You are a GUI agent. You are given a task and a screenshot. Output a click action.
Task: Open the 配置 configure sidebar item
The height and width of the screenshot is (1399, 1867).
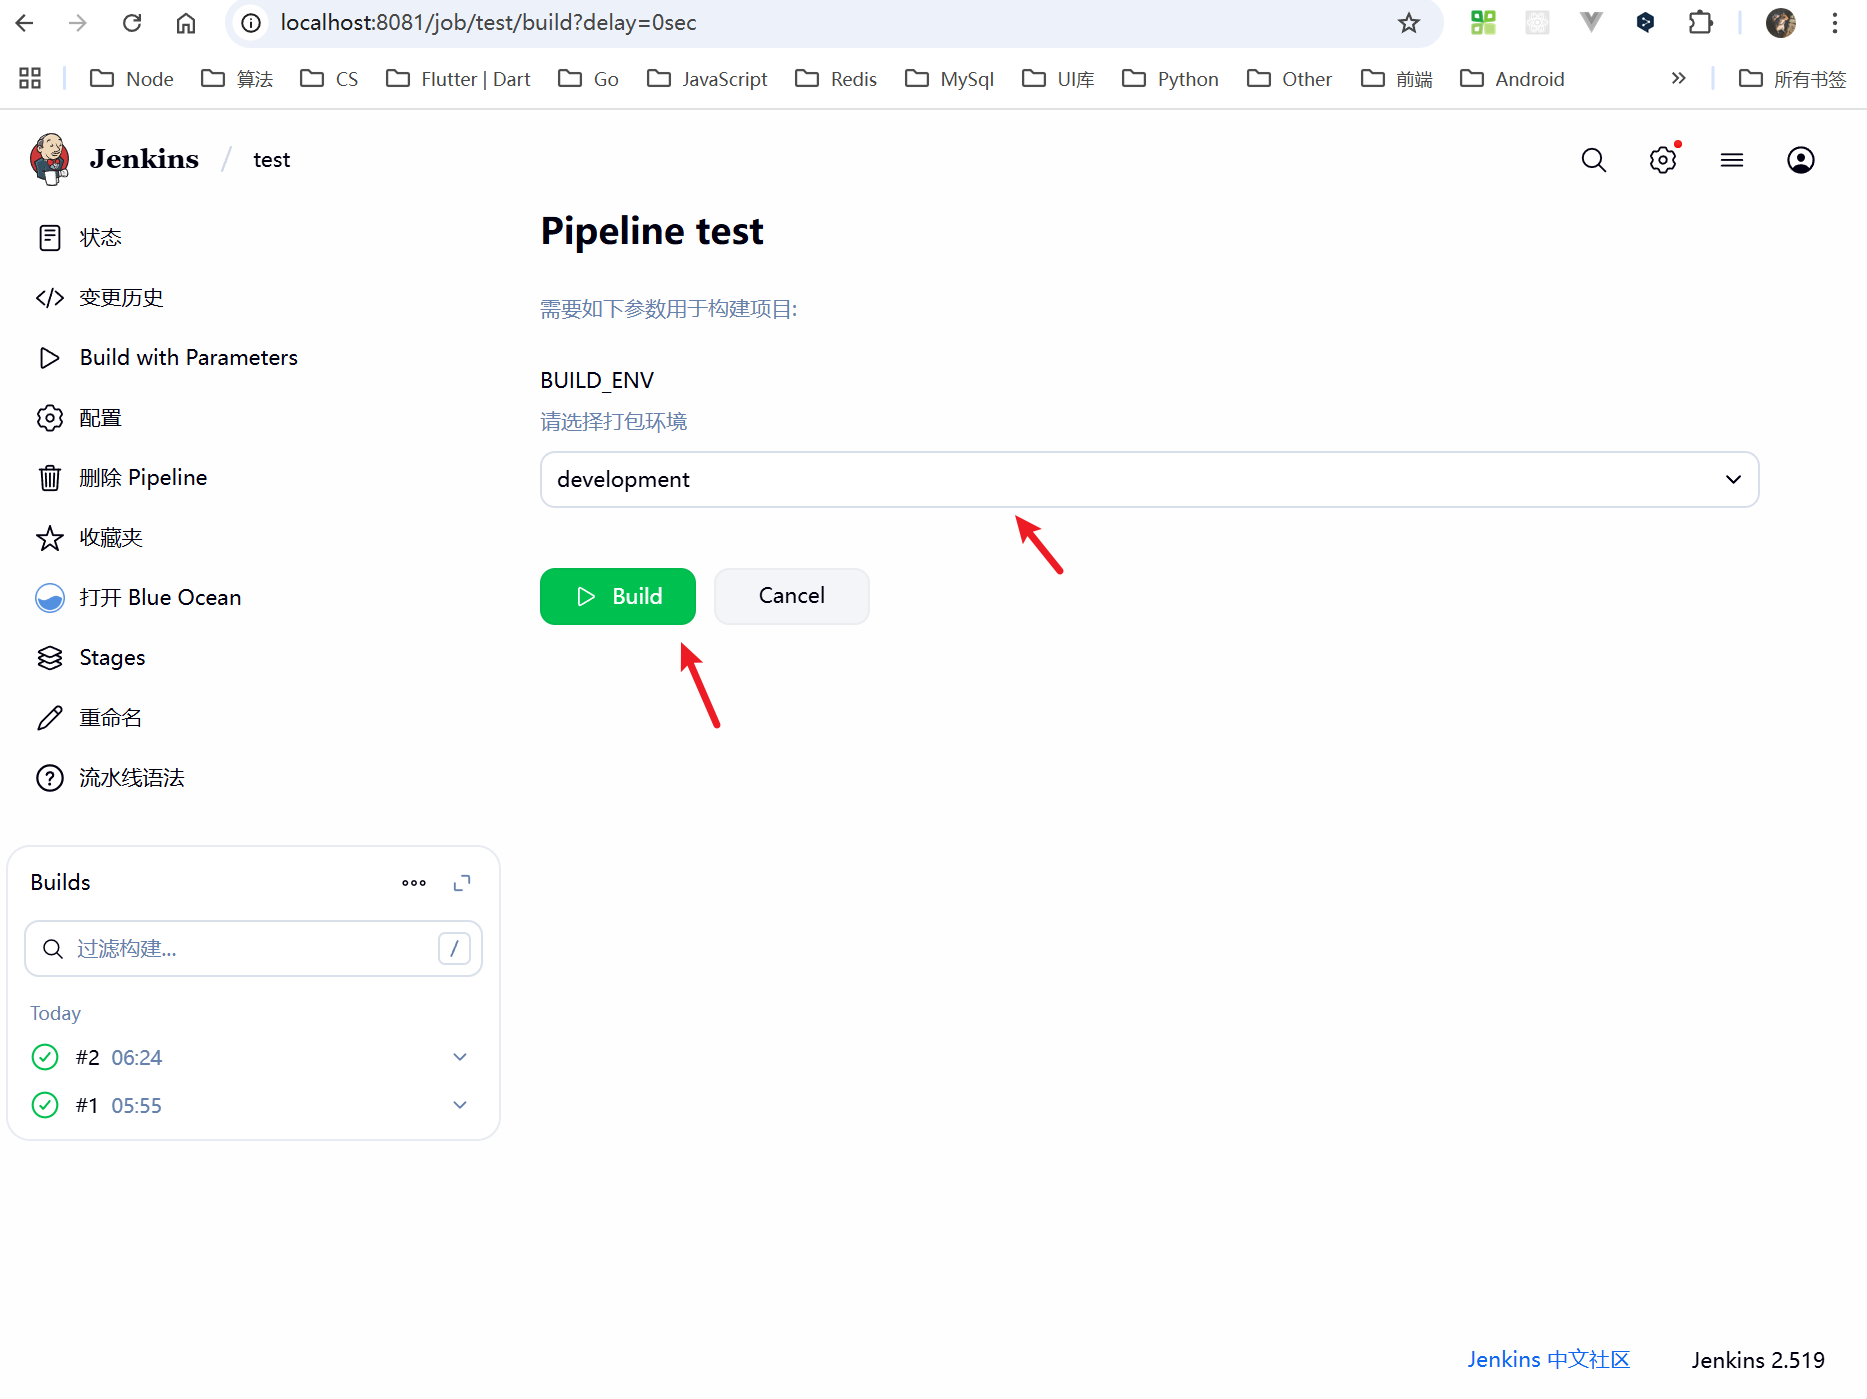100,418
